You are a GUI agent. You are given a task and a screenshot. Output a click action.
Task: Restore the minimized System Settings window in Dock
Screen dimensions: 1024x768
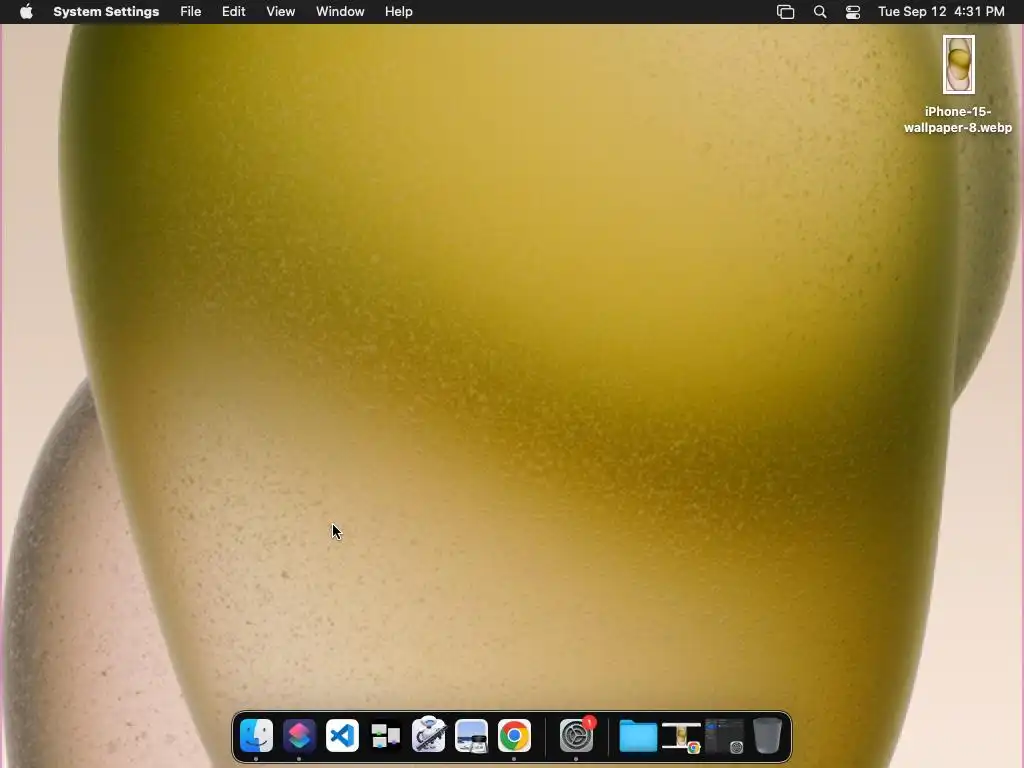click(x=724, y=737)
